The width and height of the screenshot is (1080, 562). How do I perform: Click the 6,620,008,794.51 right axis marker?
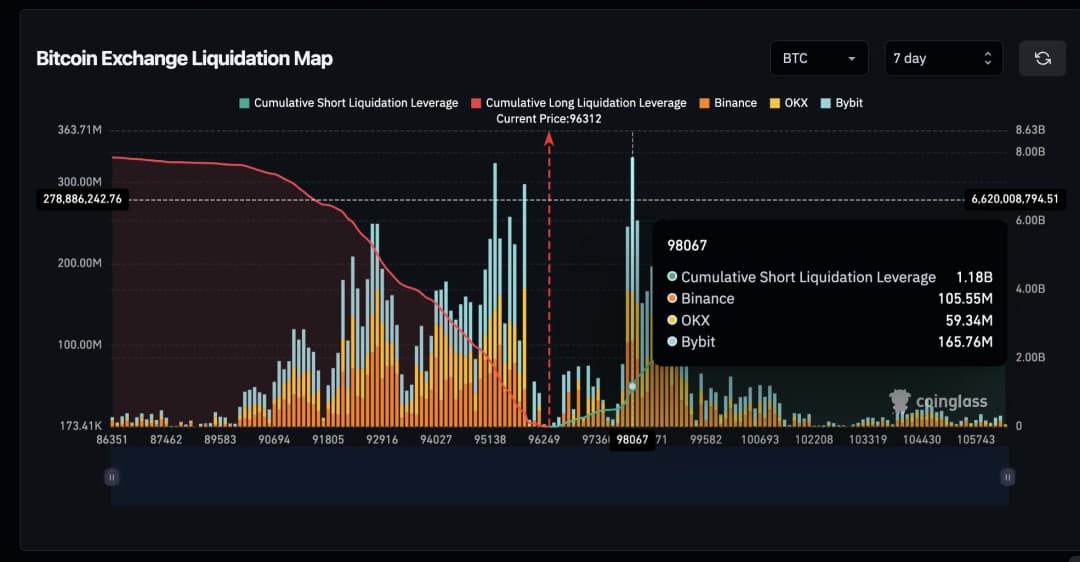[1013, 199]
